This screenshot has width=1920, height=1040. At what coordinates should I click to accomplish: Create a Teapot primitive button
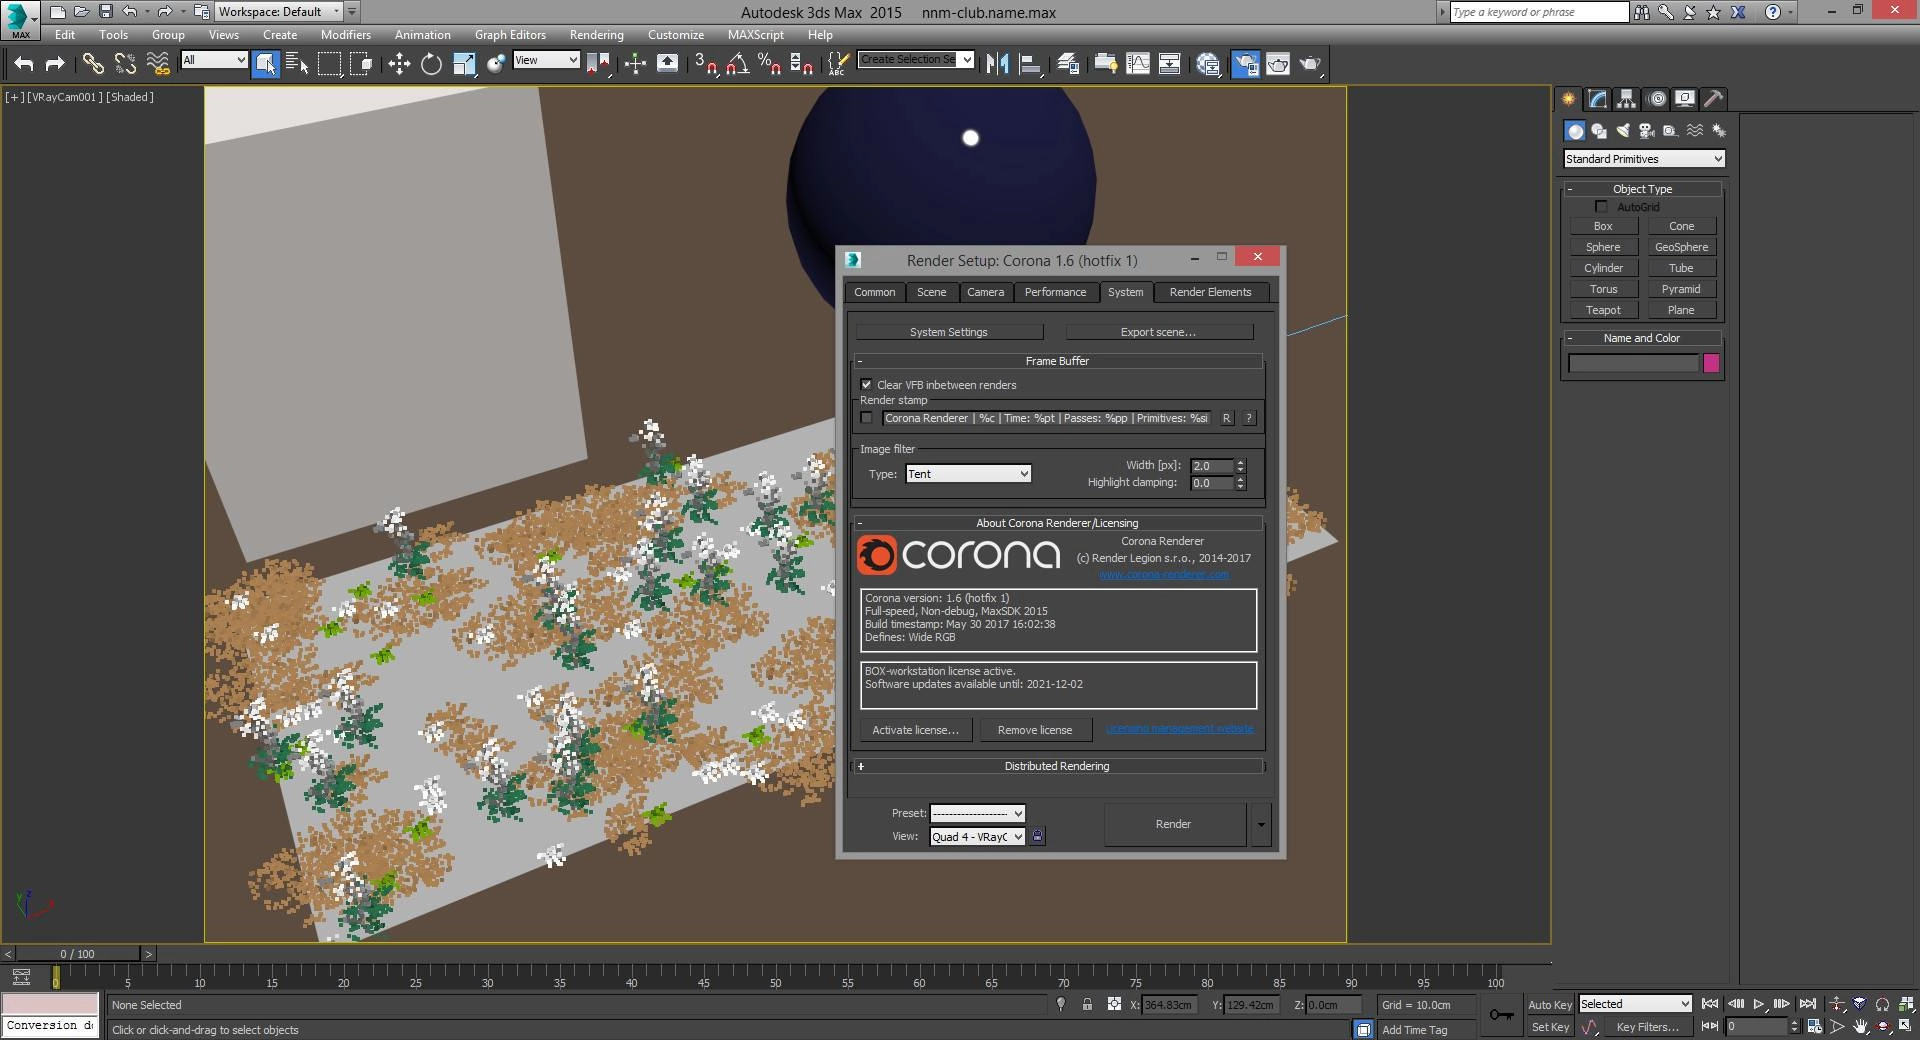(1603, 310)
